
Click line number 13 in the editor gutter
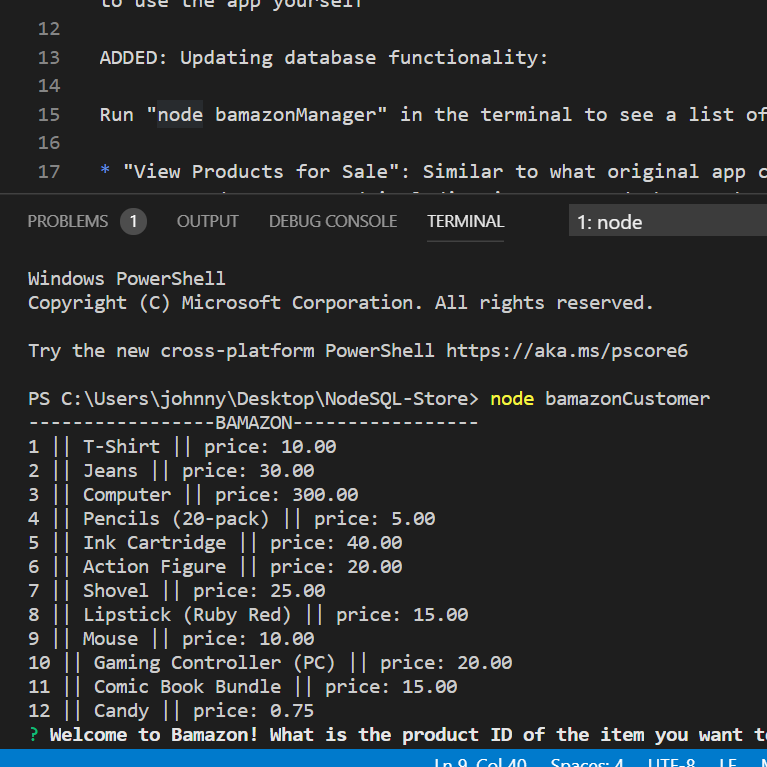point(48,58)
